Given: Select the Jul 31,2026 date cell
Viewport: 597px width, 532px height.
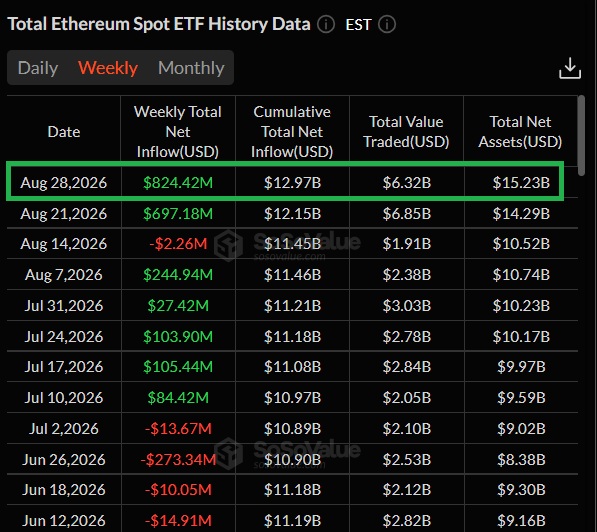Looking at the screenshot, I should click(64, 306).
